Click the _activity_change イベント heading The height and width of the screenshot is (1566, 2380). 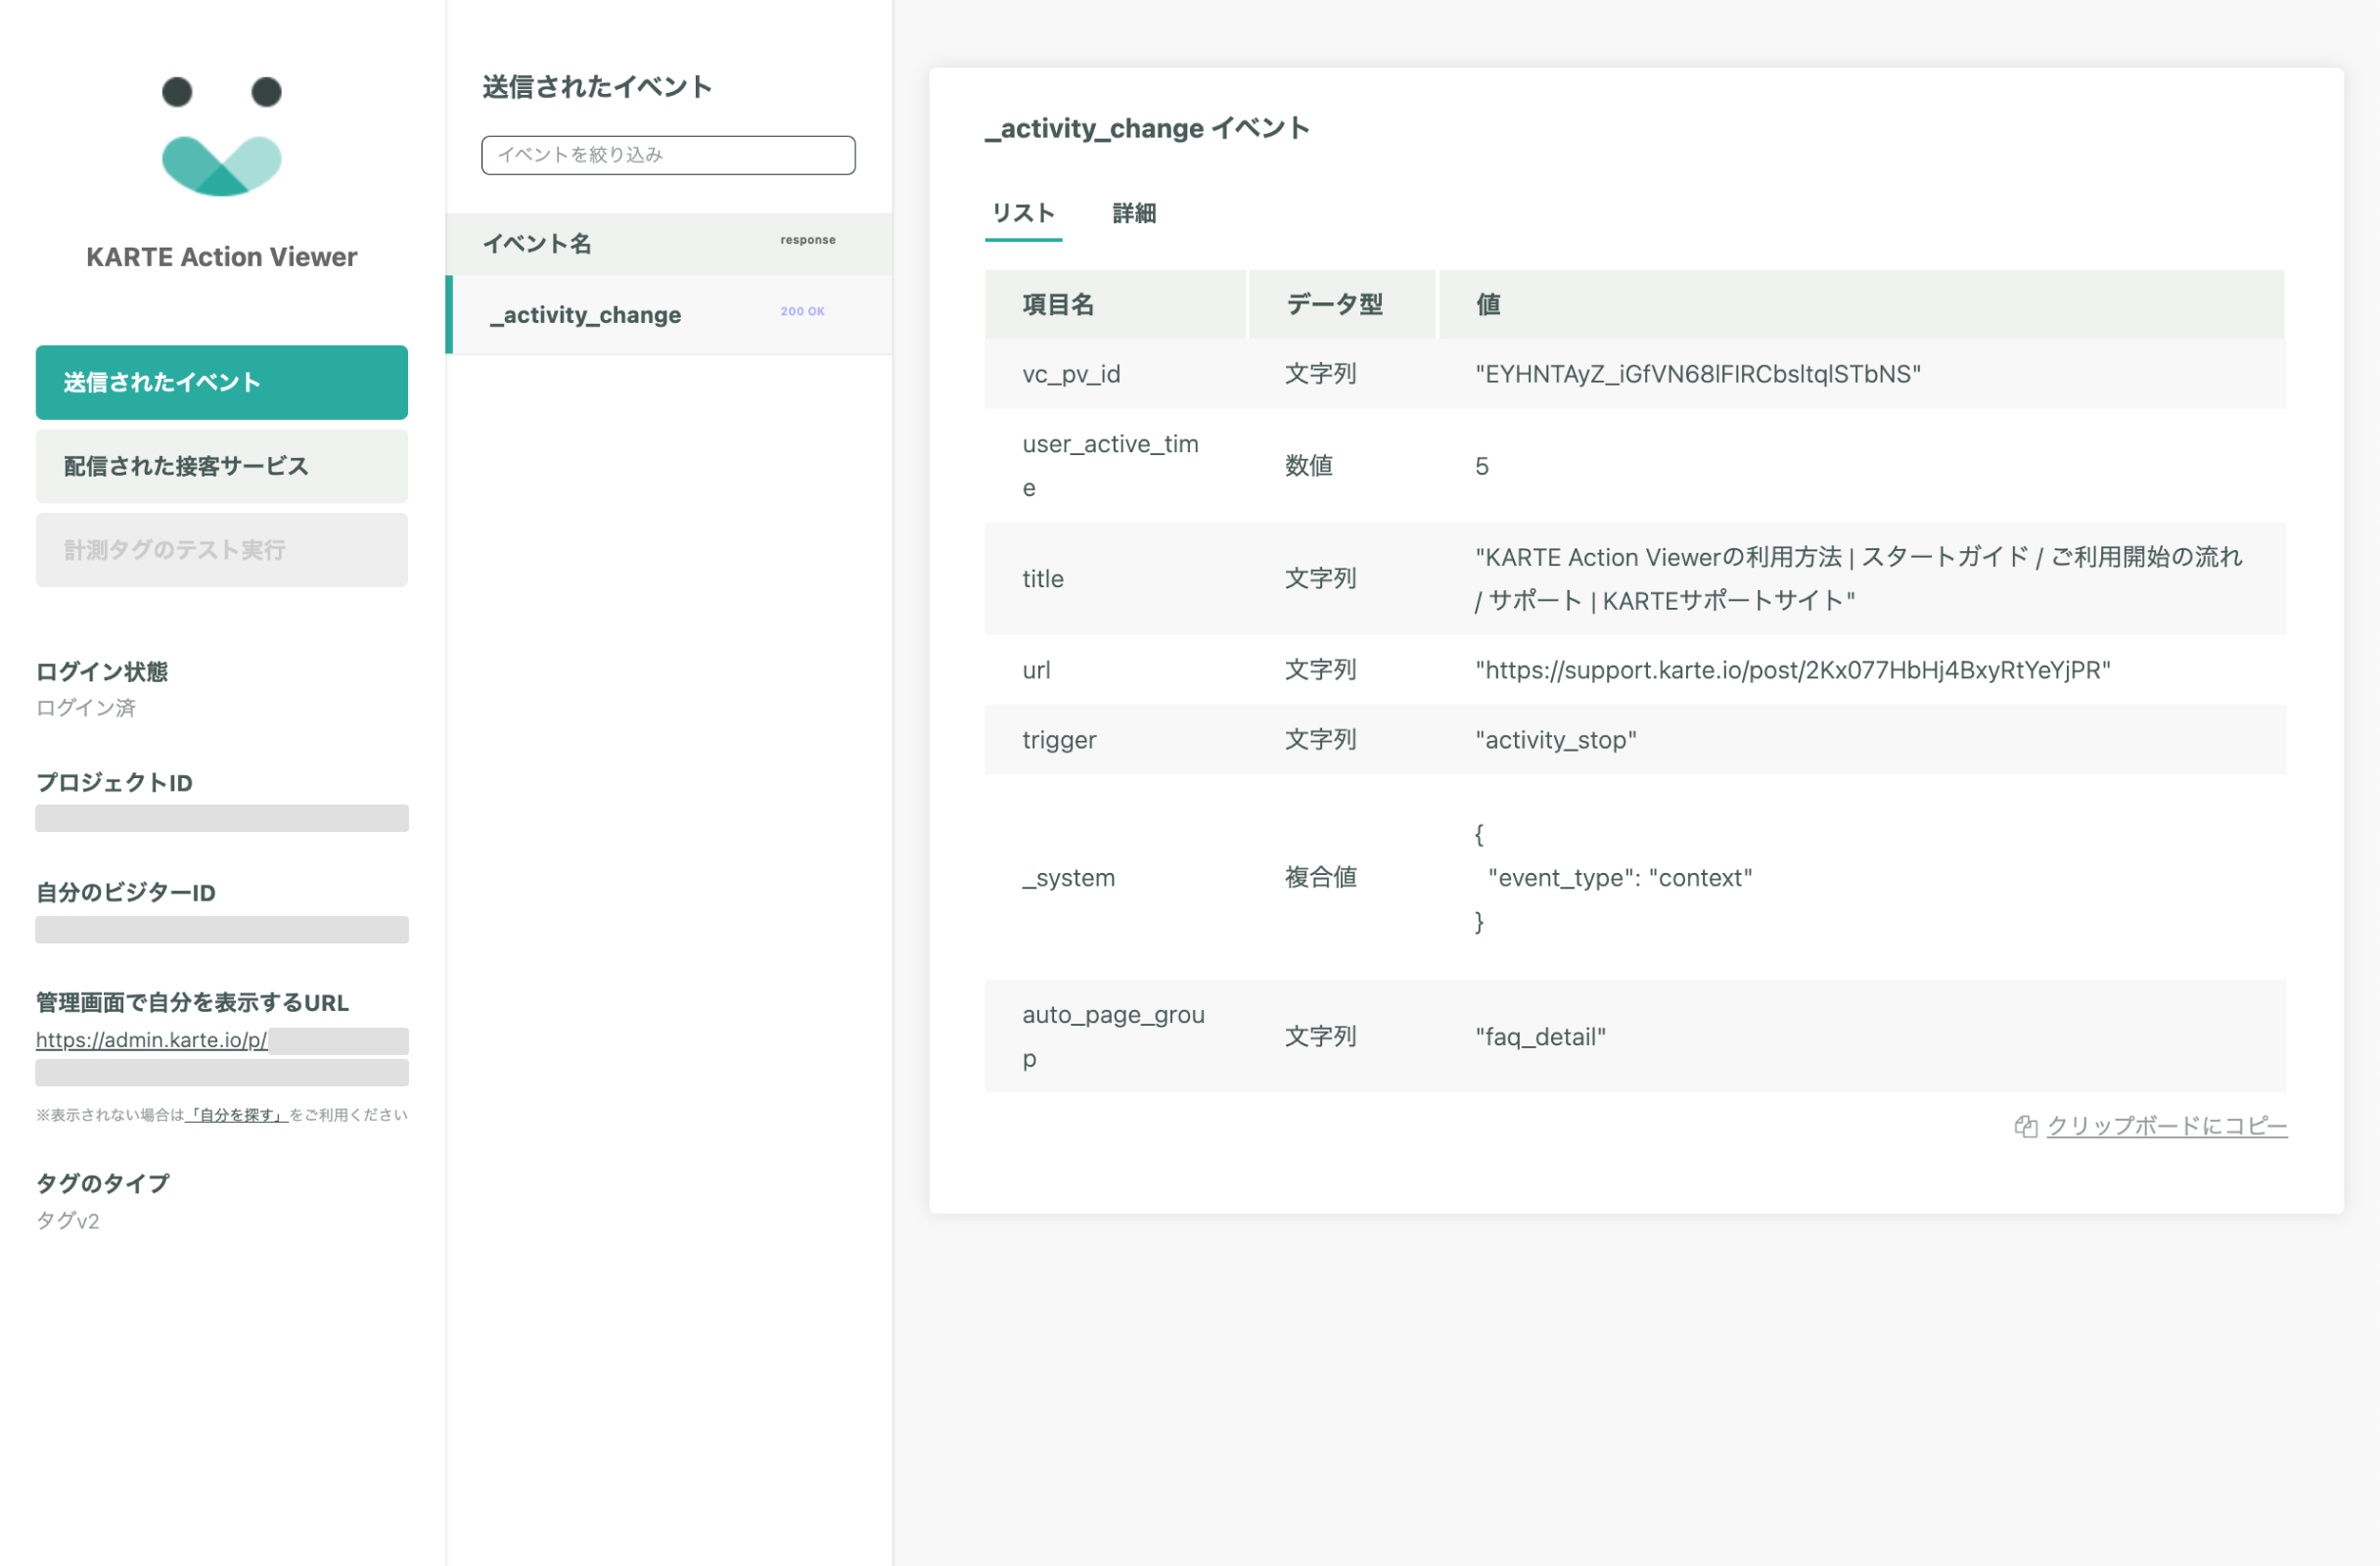[1147, 128]
